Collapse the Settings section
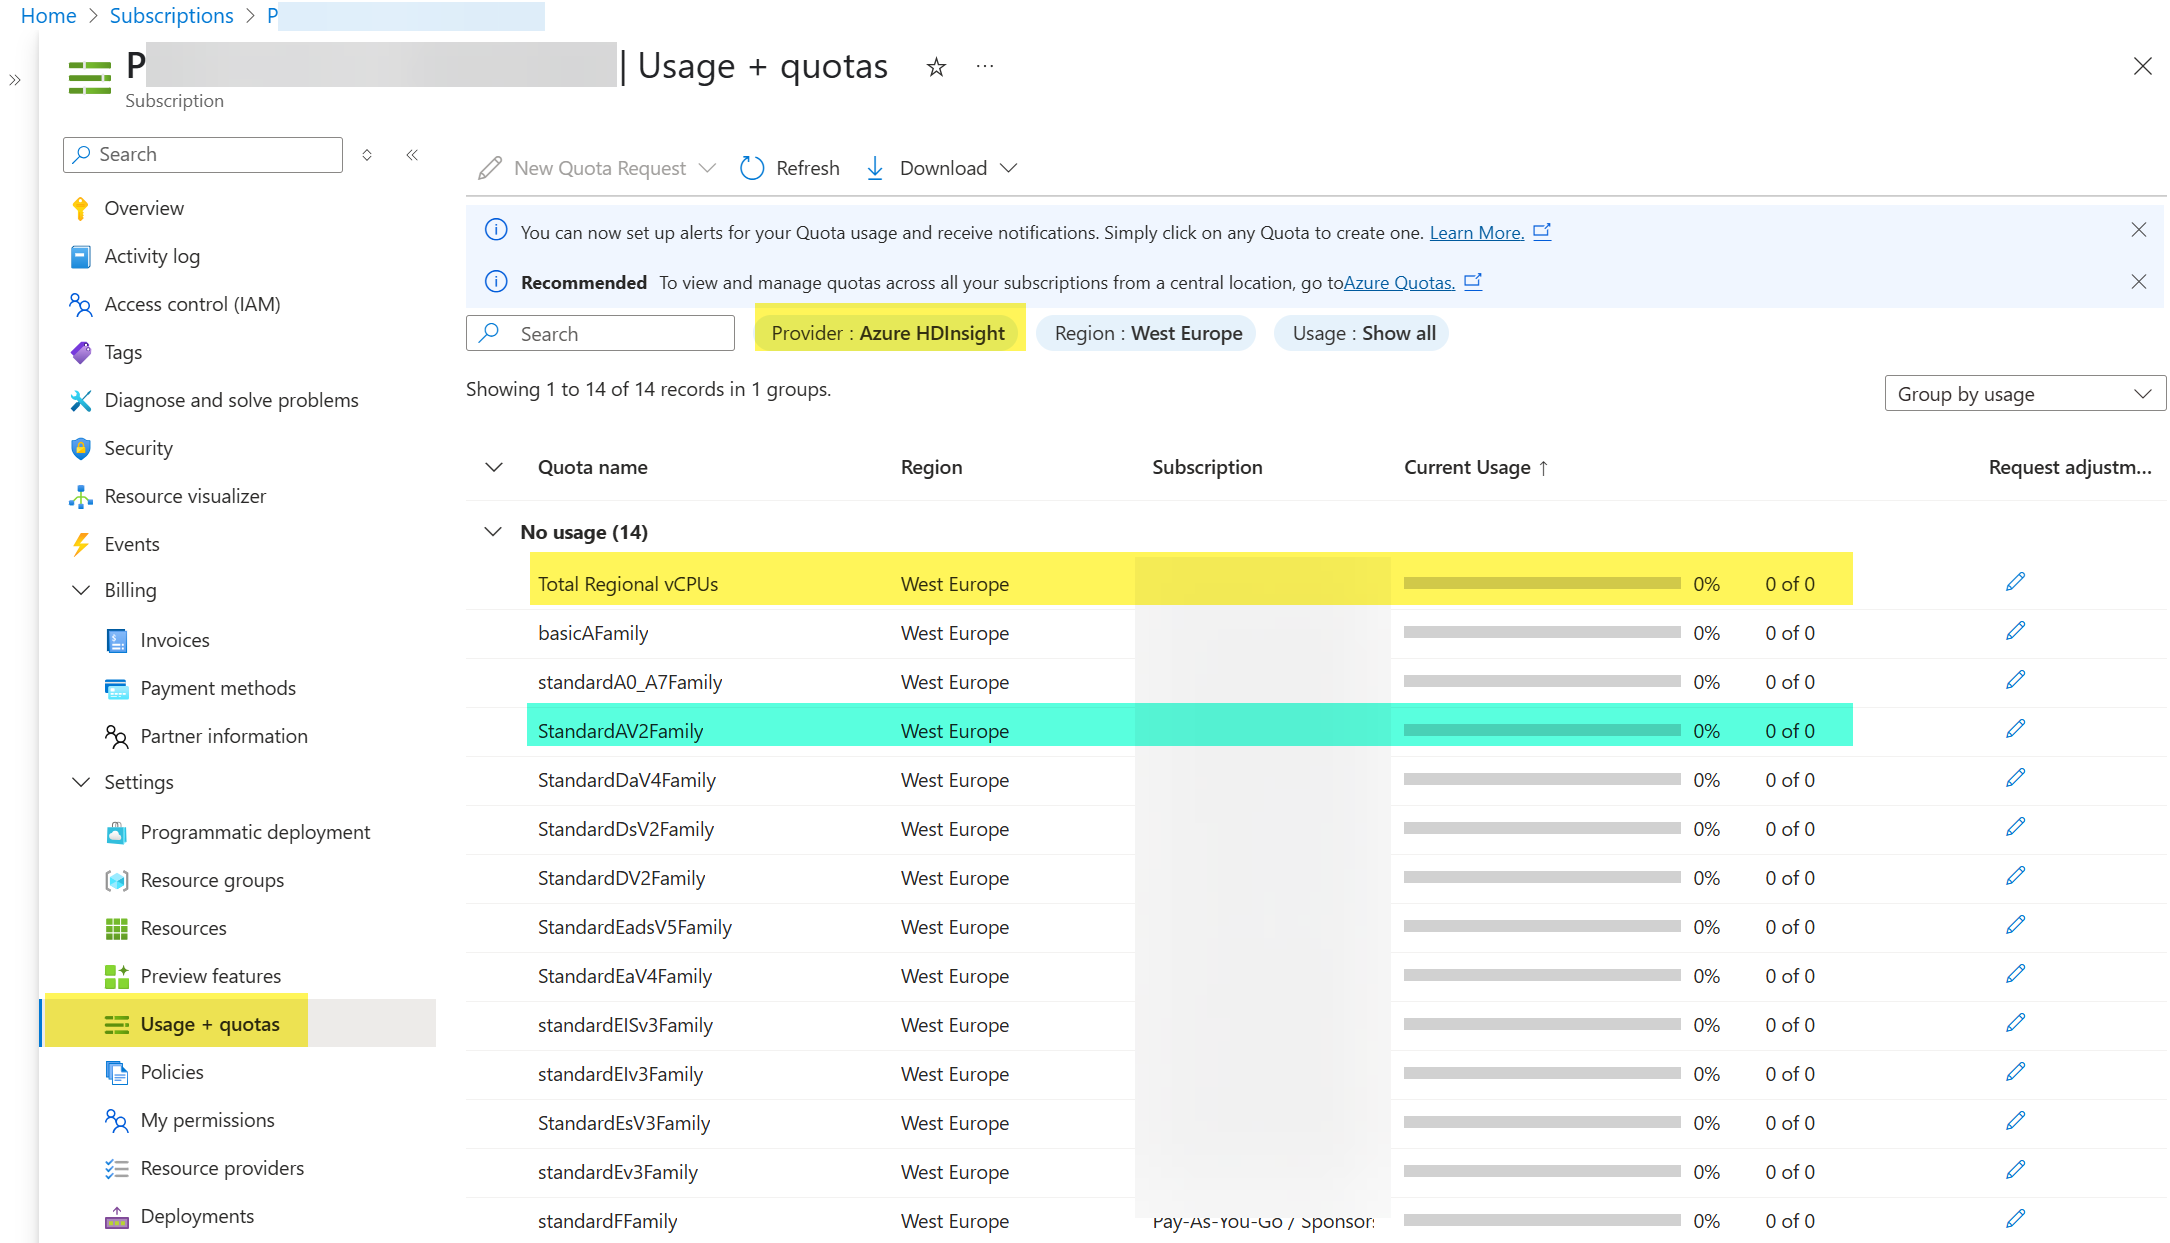The height and width of the screenshot is (1243, 2170). 81,782
